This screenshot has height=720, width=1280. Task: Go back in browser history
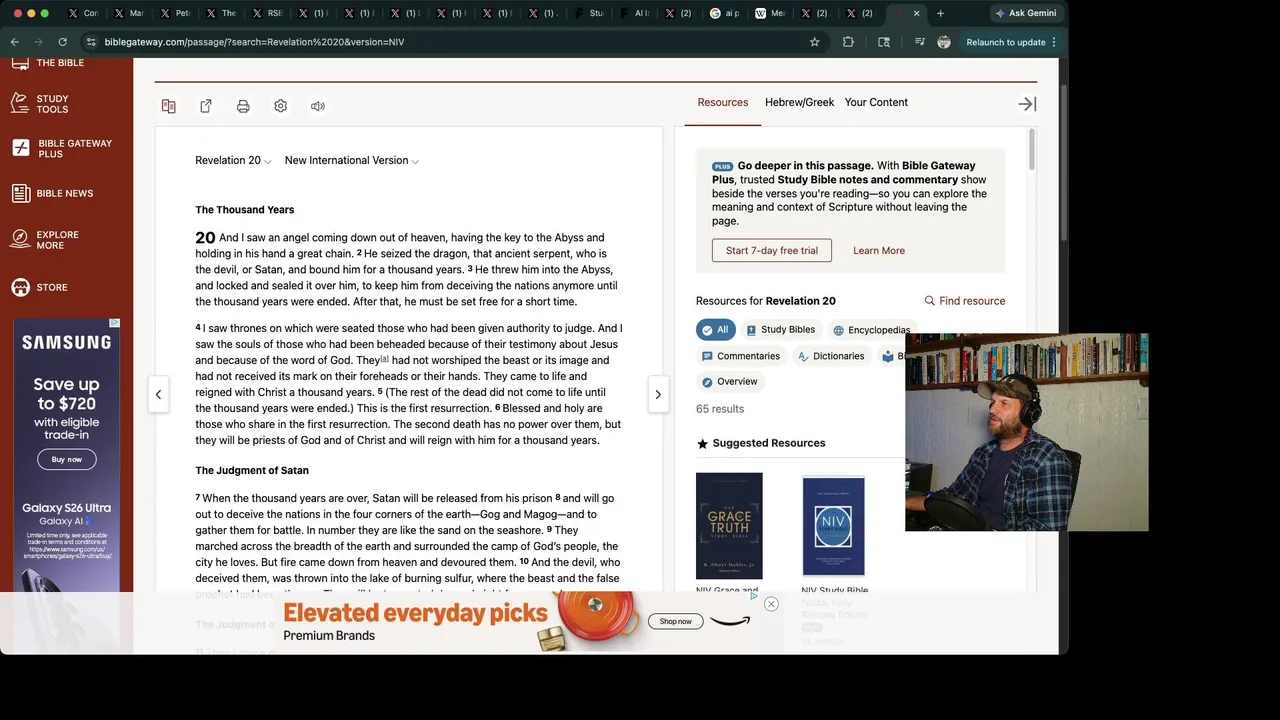[15, 42]
